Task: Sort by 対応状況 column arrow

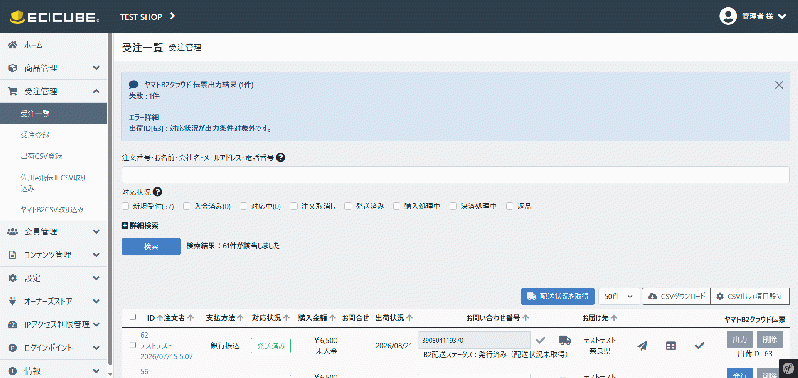Action: pos(286,318)
